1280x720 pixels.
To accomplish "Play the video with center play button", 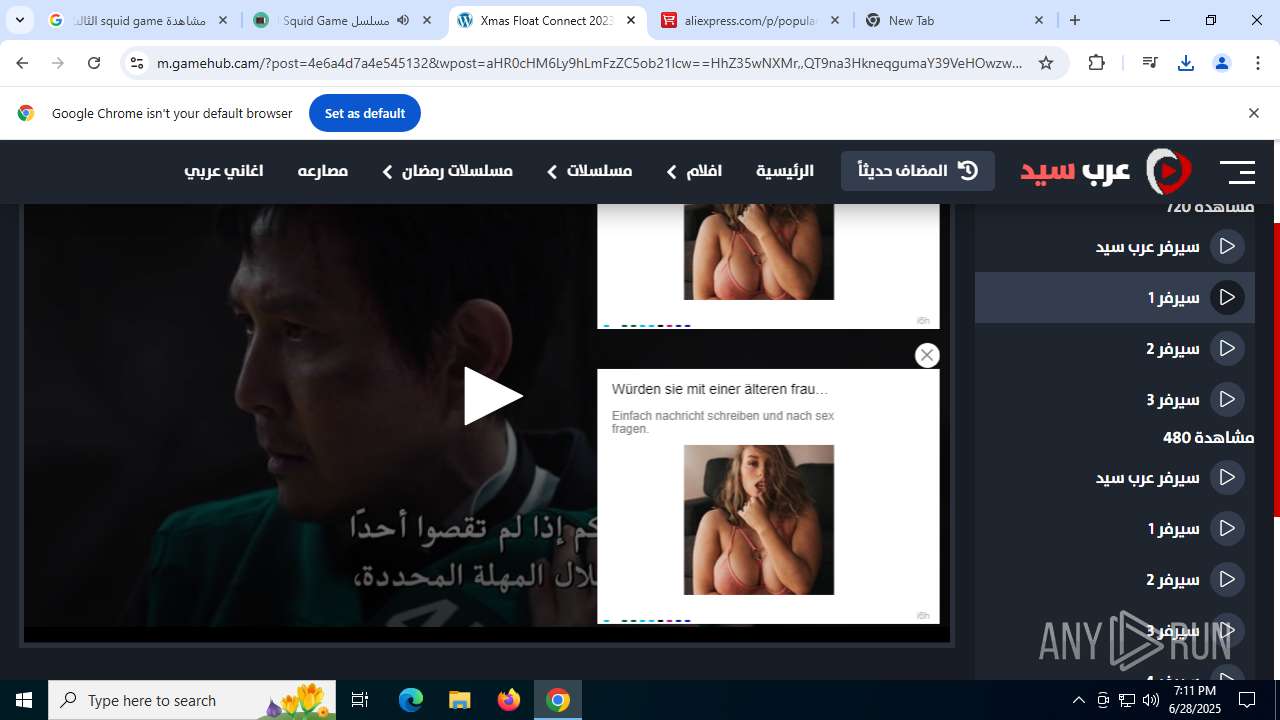I will click(492, 396).
